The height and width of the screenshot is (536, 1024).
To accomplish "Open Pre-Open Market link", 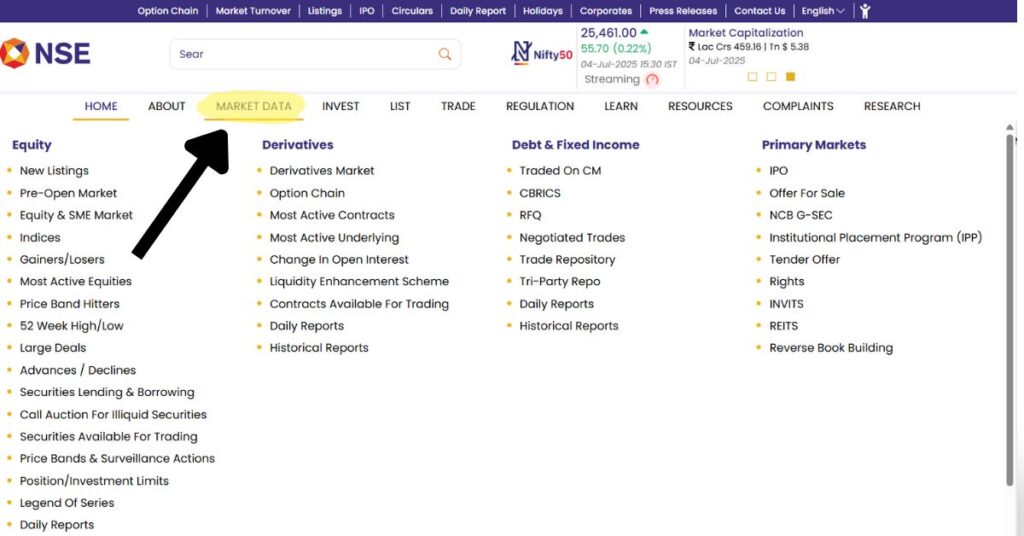I will point(68,193).
